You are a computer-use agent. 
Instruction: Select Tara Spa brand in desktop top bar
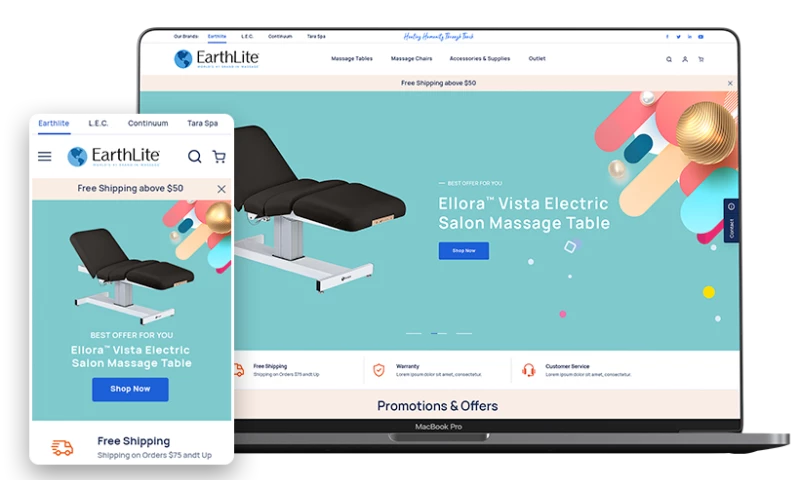(316, 37)
